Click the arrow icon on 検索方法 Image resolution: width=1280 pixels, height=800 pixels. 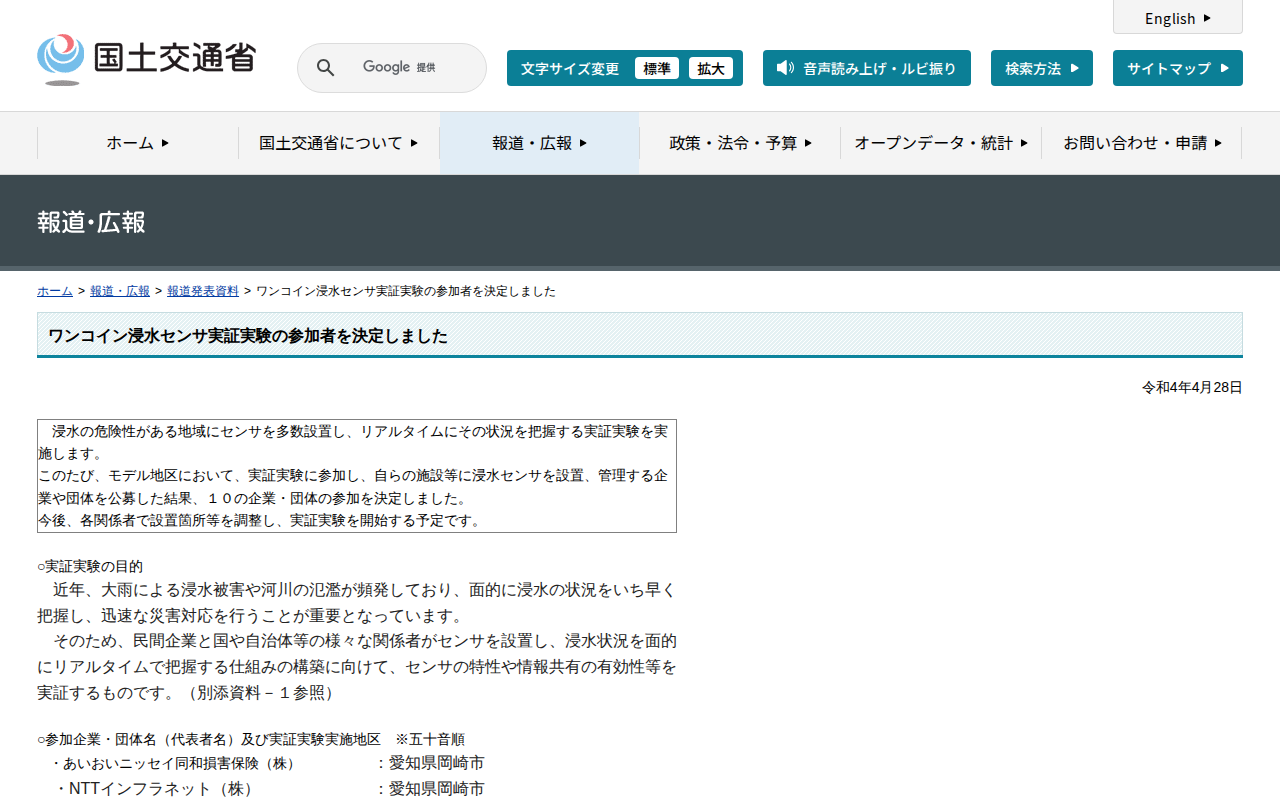[x=1075, y=68]
